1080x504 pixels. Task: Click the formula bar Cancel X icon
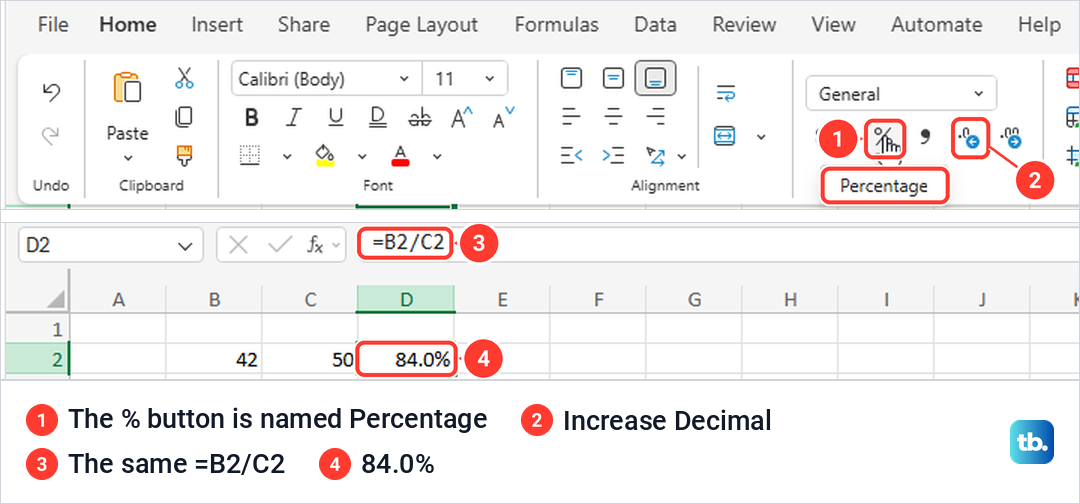pos(238,245)
